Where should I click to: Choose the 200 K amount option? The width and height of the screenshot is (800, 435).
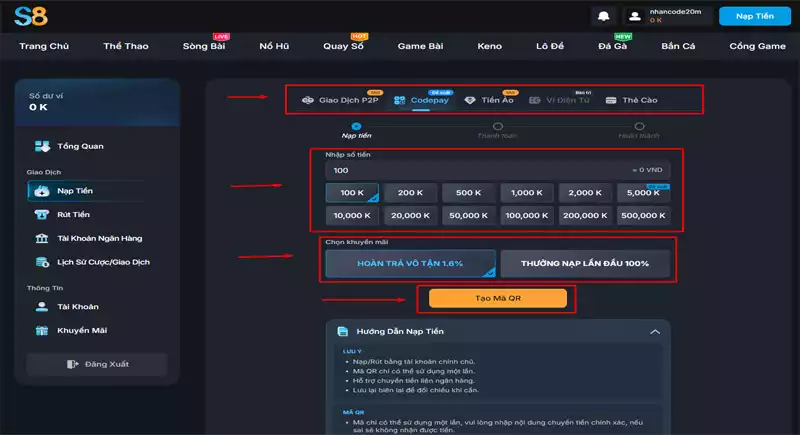click(x=410, y=193)
